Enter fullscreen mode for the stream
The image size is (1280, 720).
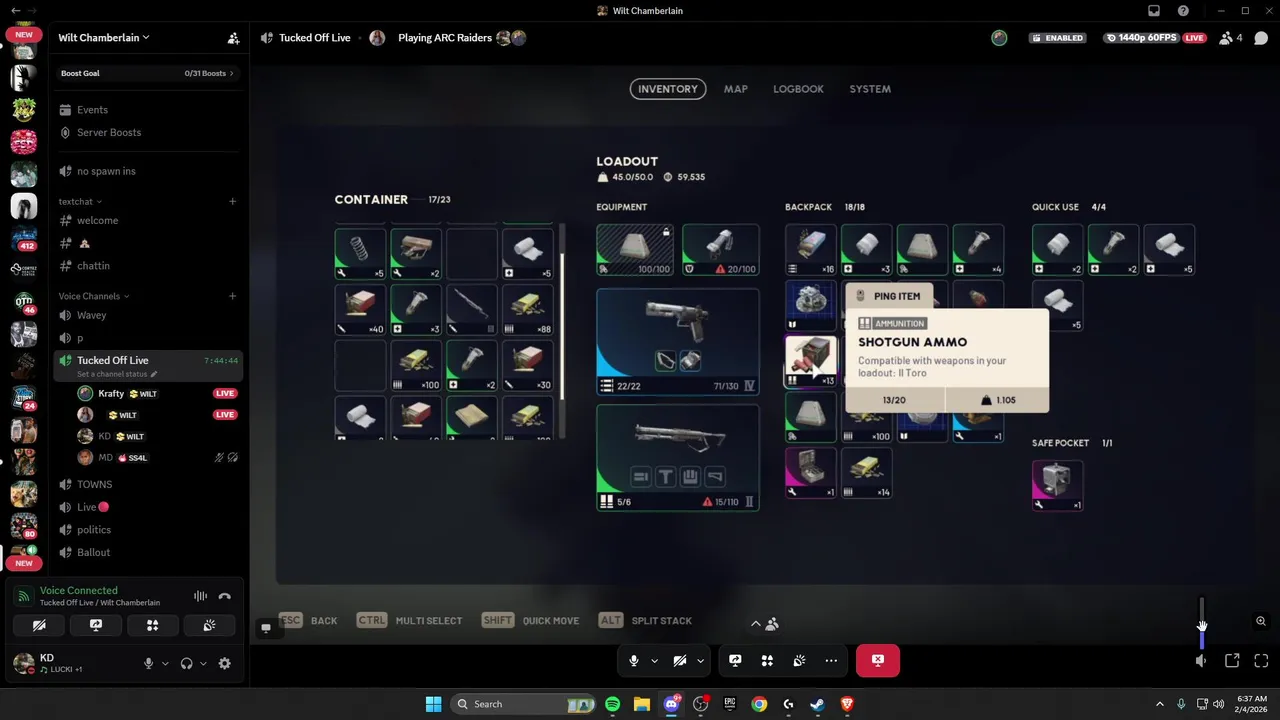click(x=1261, y=660)
